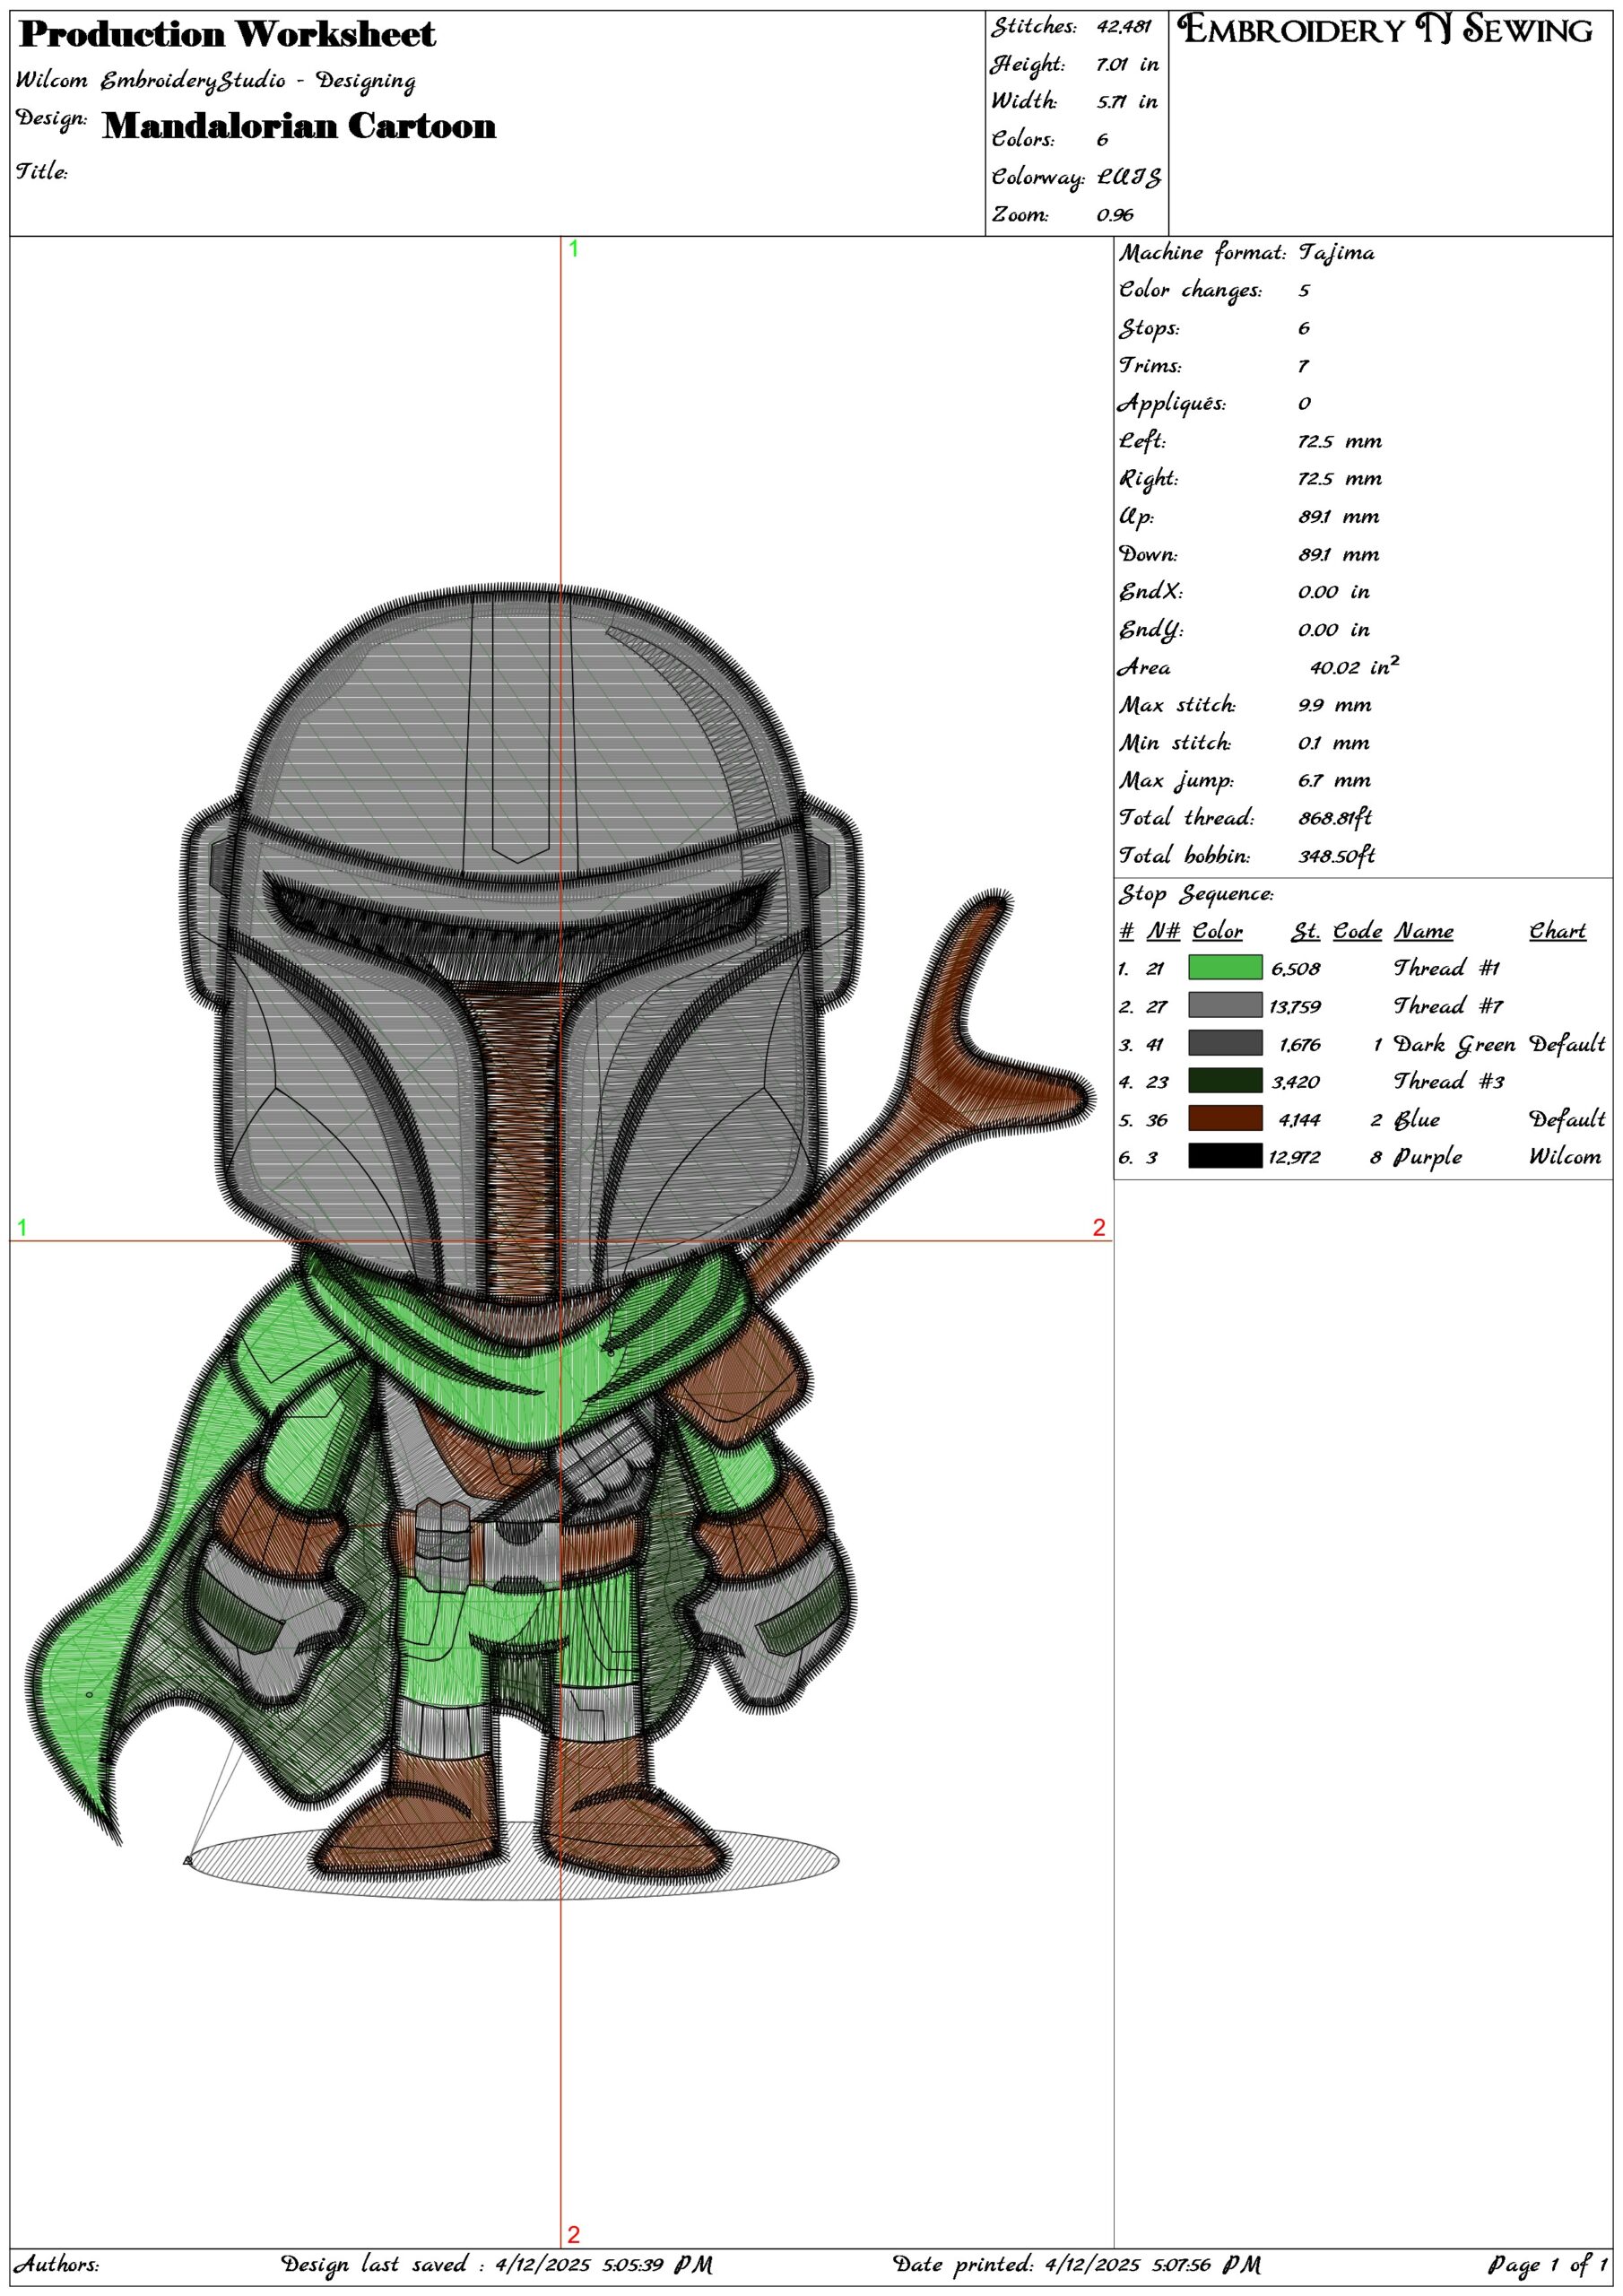Select the colorway value 'LUIS'

coord(1129,177)
